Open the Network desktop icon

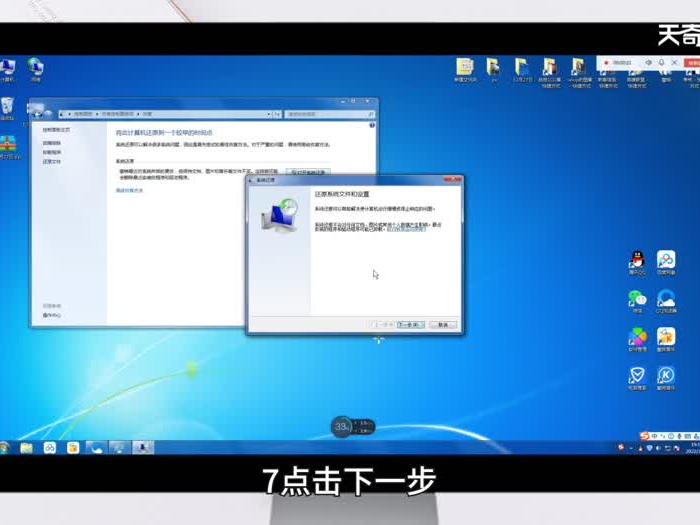36,70
